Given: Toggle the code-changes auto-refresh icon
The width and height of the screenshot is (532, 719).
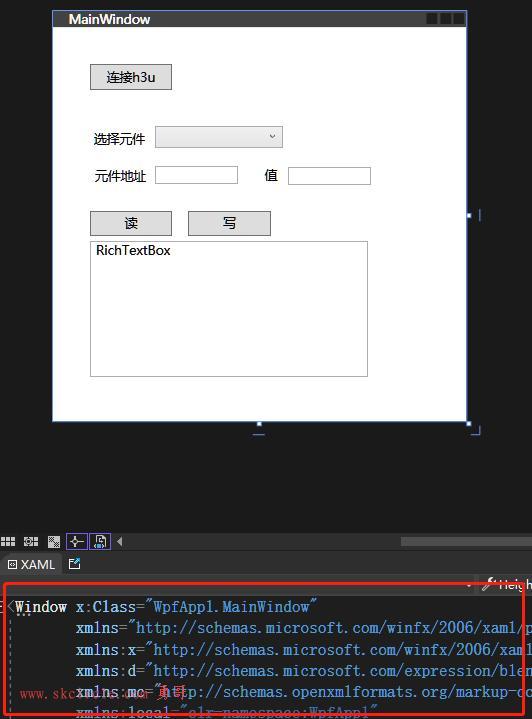Looking at the screenshot, I should point(100,542).
